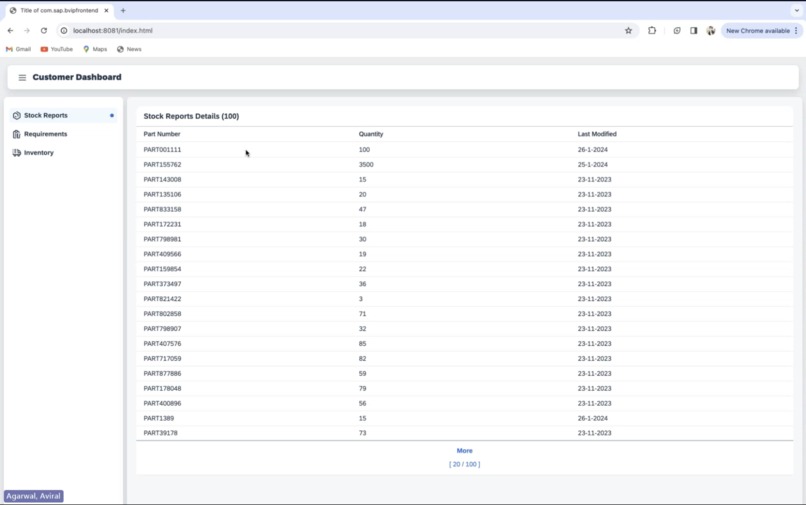
Task: Click the [ 20 / 100 ] row counter
Action: (x=464, y=464)
